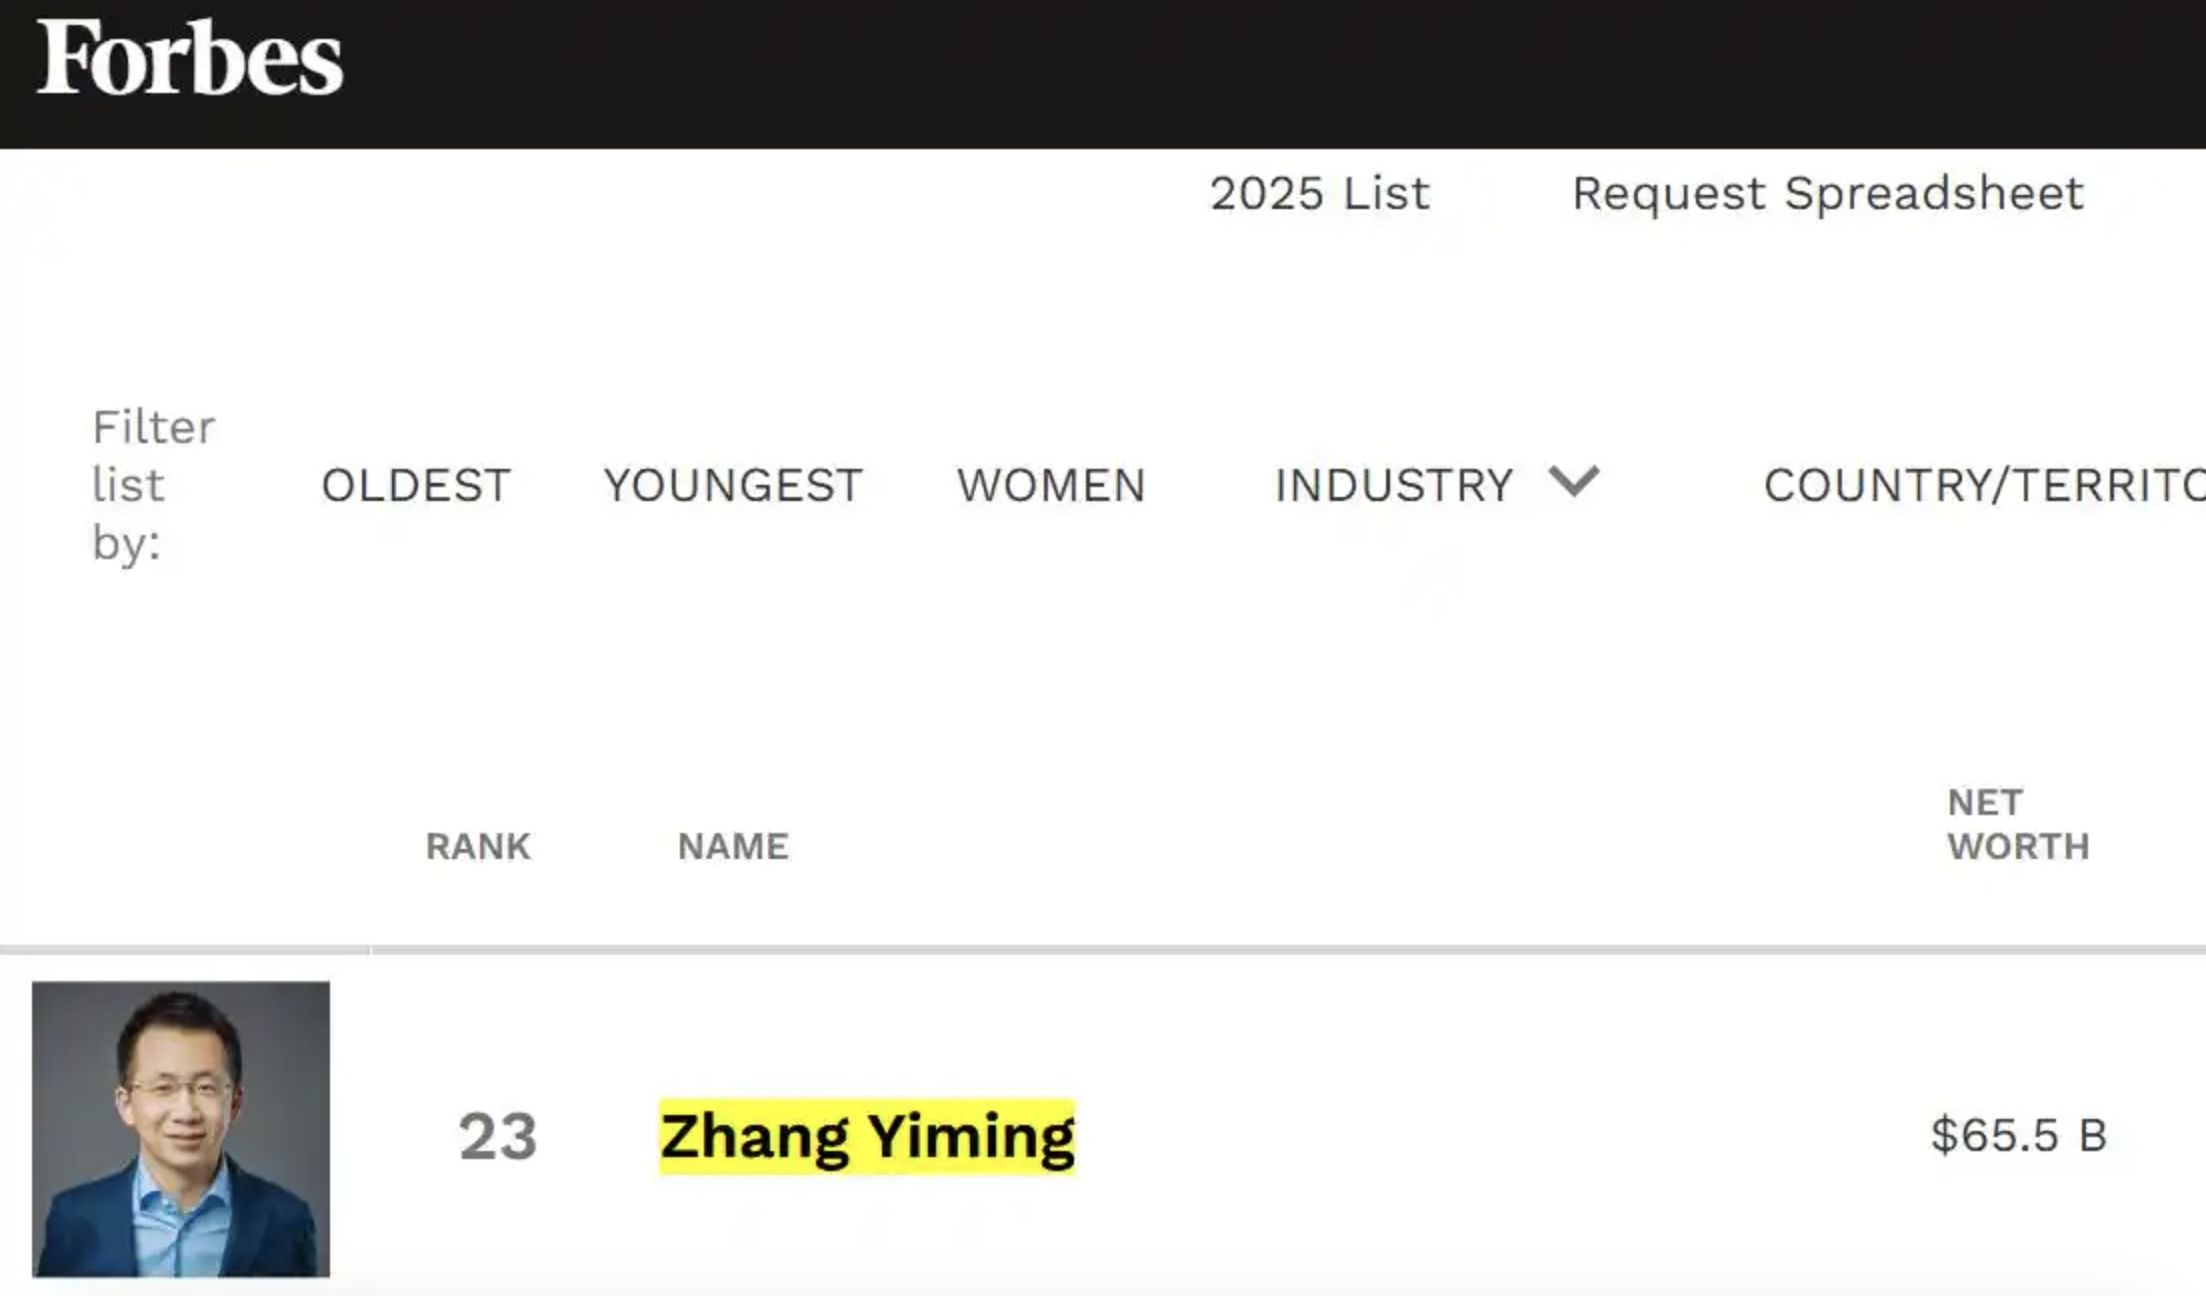Filter the list by WOMEN
The width and height of the screenshot is (2206, 1296).
1051,485
